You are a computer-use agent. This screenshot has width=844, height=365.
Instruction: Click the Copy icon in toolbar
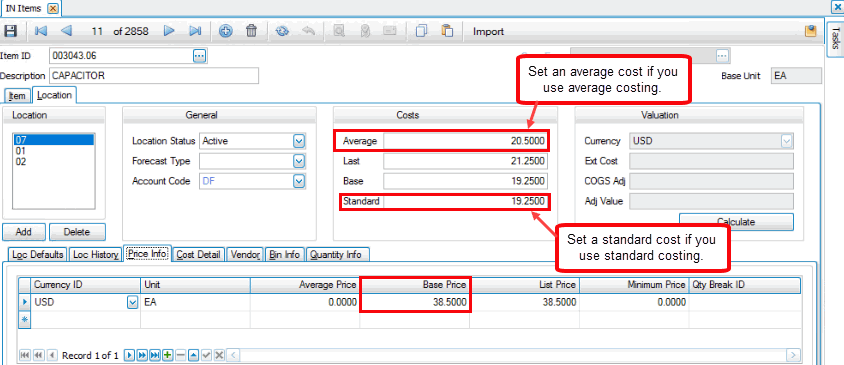pos(421,31)
